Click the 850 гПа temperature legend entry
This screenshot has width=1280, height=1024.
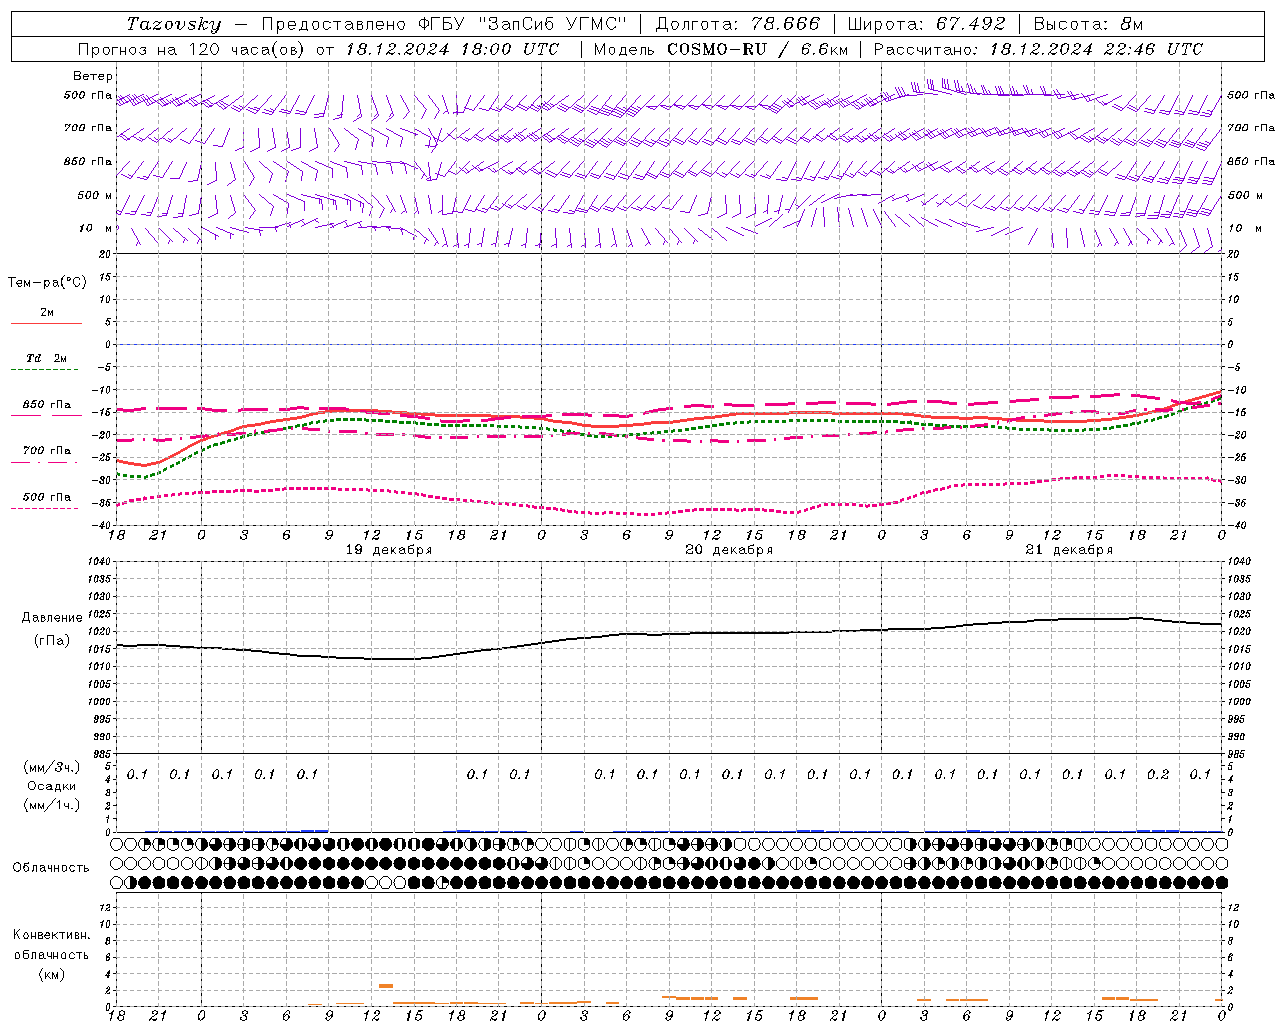47,405
